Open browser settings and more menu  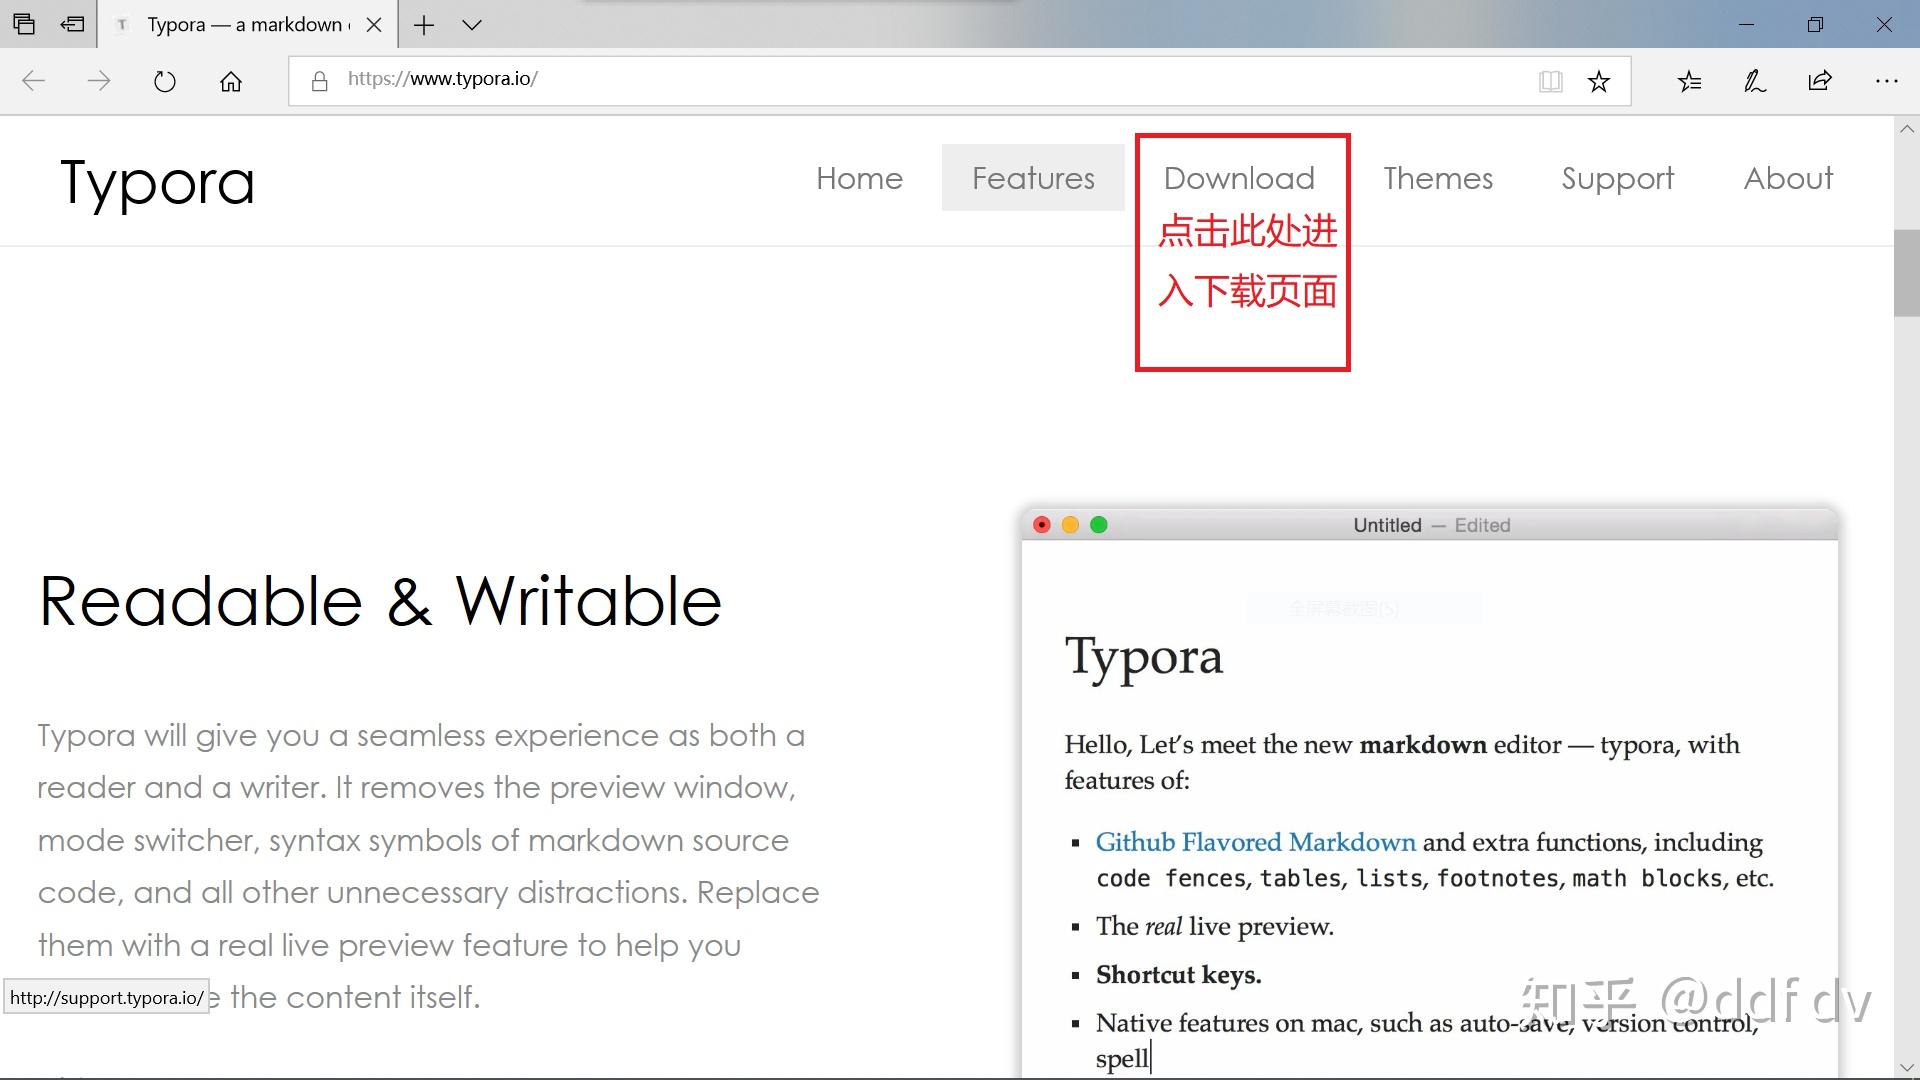(1886, 81)
